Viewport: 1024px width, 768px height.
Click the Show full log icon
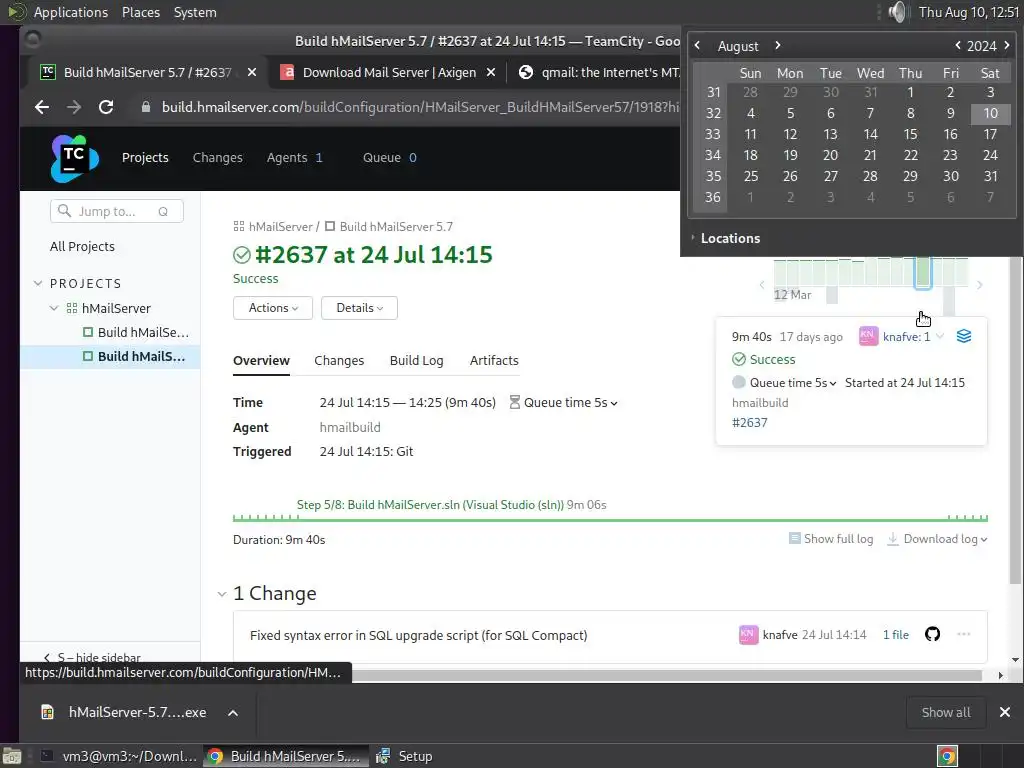pyautogui.click(x=794, y=539)
